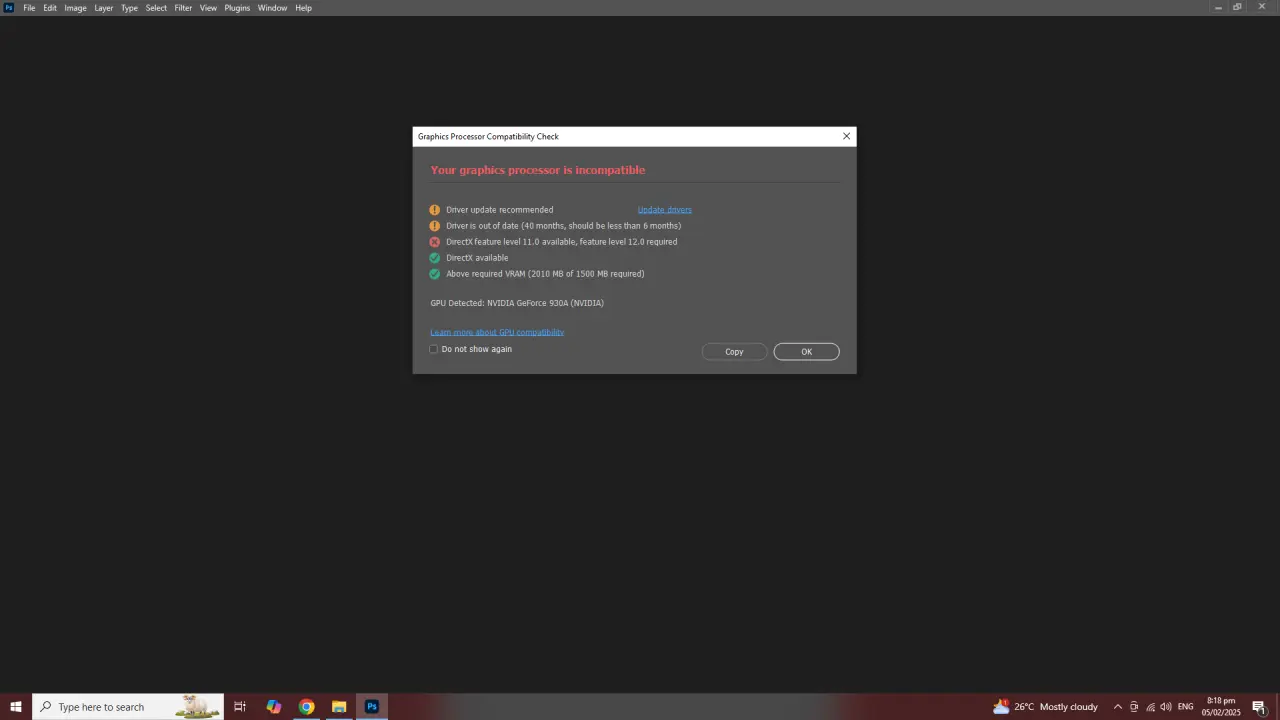This screenshot has width=1280, height=720.
Task: Click the 'Driver is out of date' message text
Action: point(564,226)
